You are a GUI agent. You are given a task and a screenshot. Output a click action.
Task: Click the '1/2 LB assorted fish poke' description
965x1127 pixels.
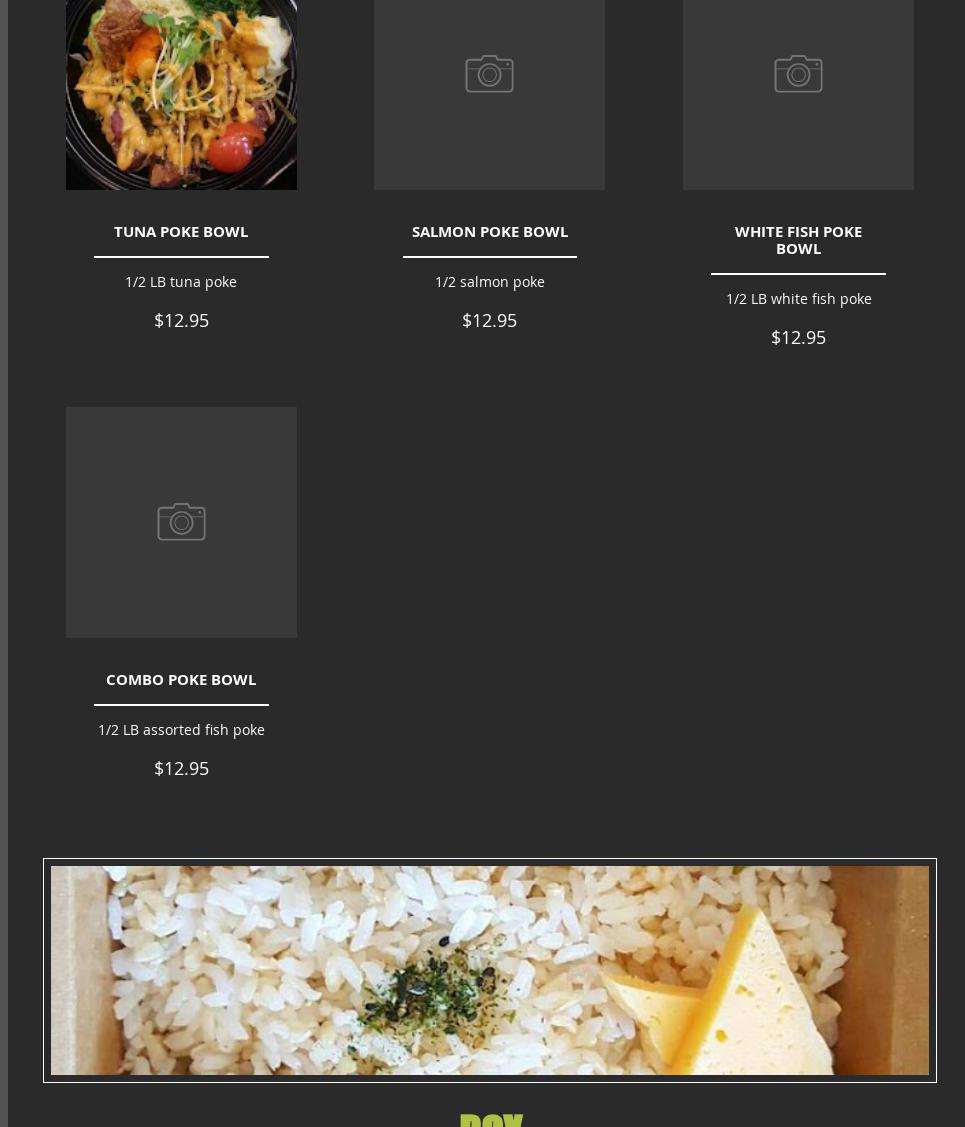(181, 730)
